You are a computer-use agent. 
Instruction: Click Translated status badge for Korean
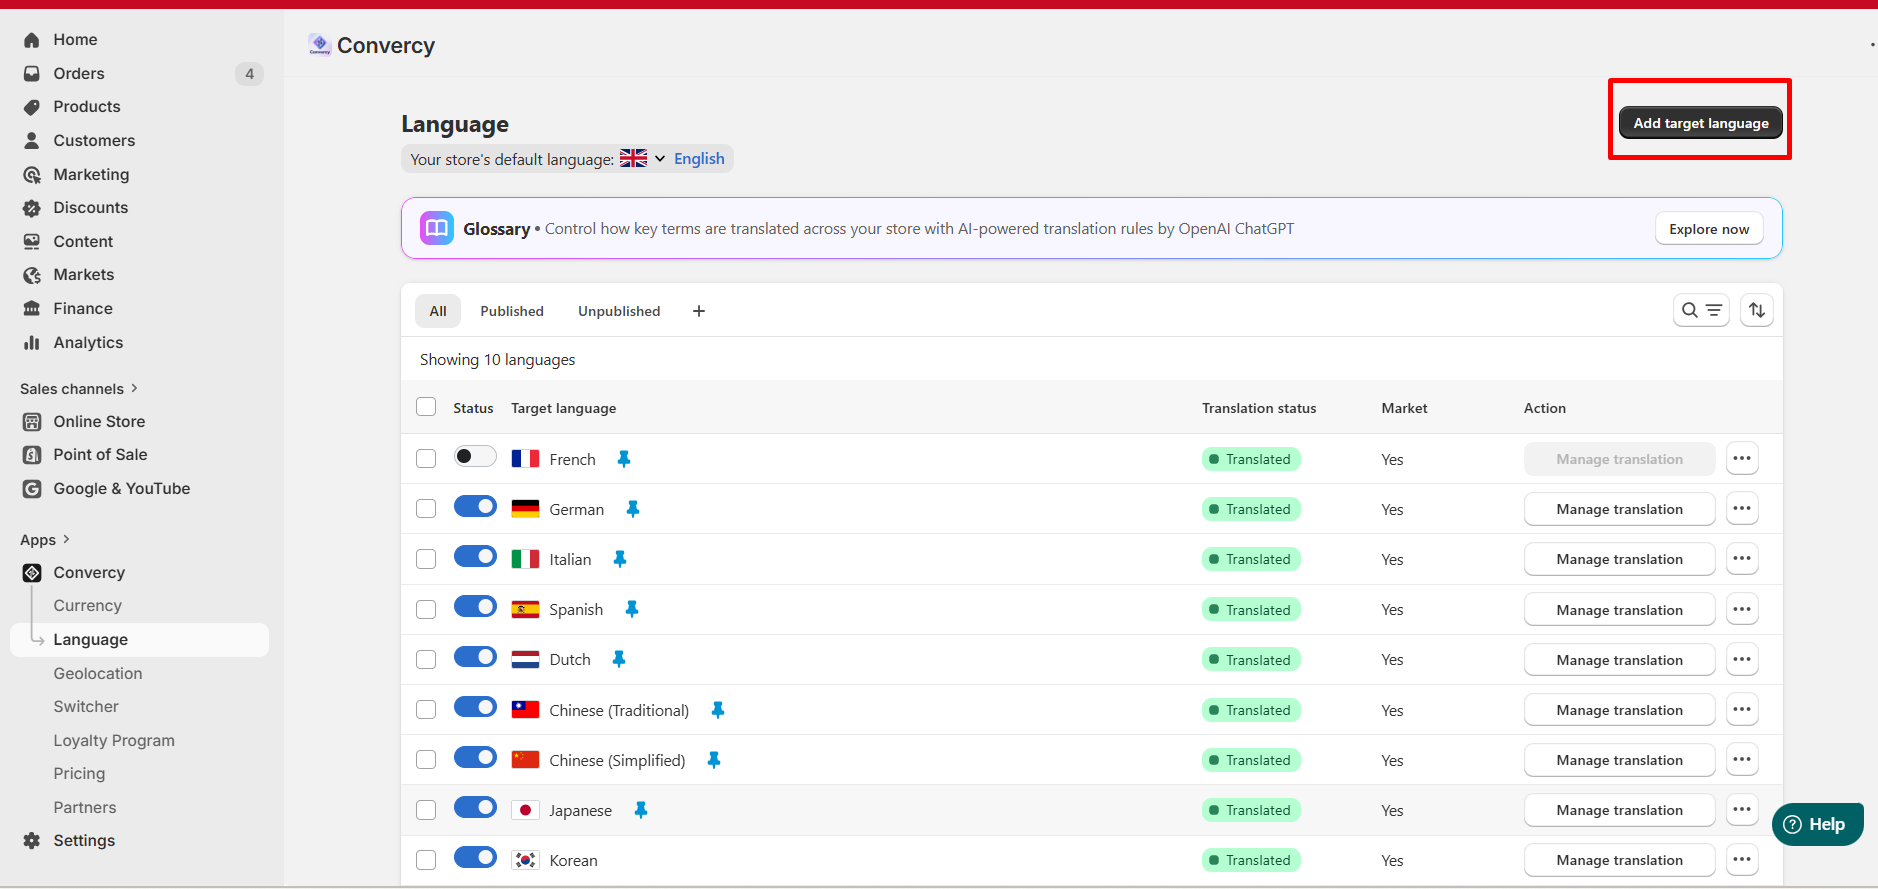pyautogui.click(x=1251, y=860)
